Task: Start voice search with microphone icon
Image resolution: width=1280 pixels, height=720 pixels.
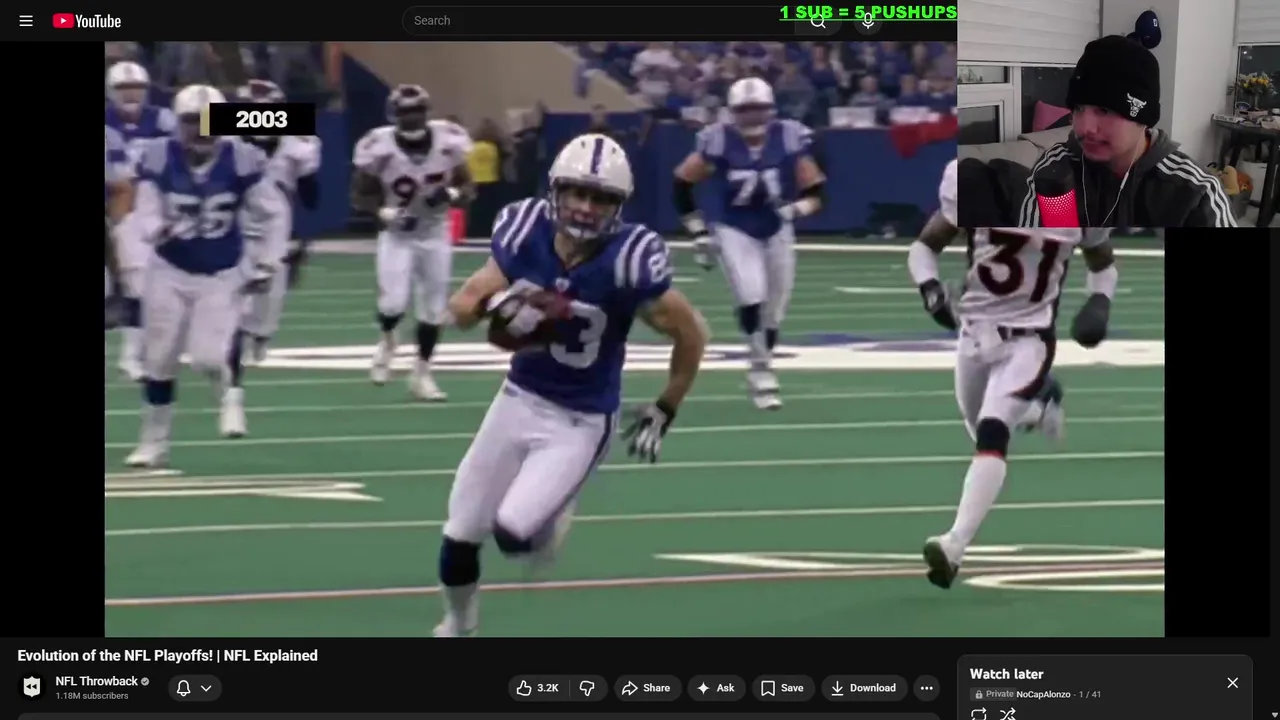Action: point(868,20)
